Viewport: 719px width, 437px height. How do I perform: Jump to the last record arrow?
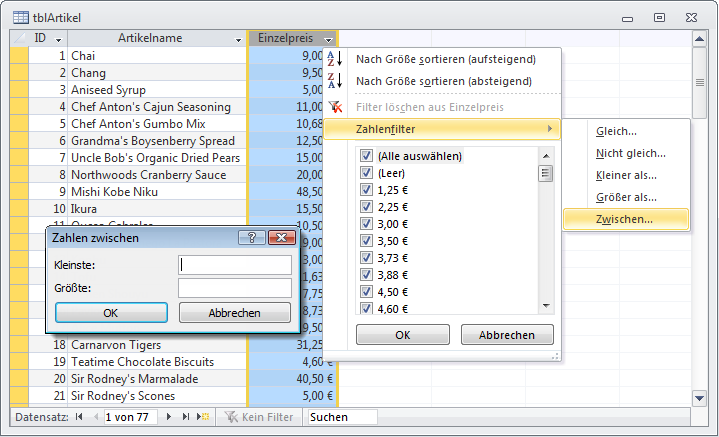coord(187,416)
